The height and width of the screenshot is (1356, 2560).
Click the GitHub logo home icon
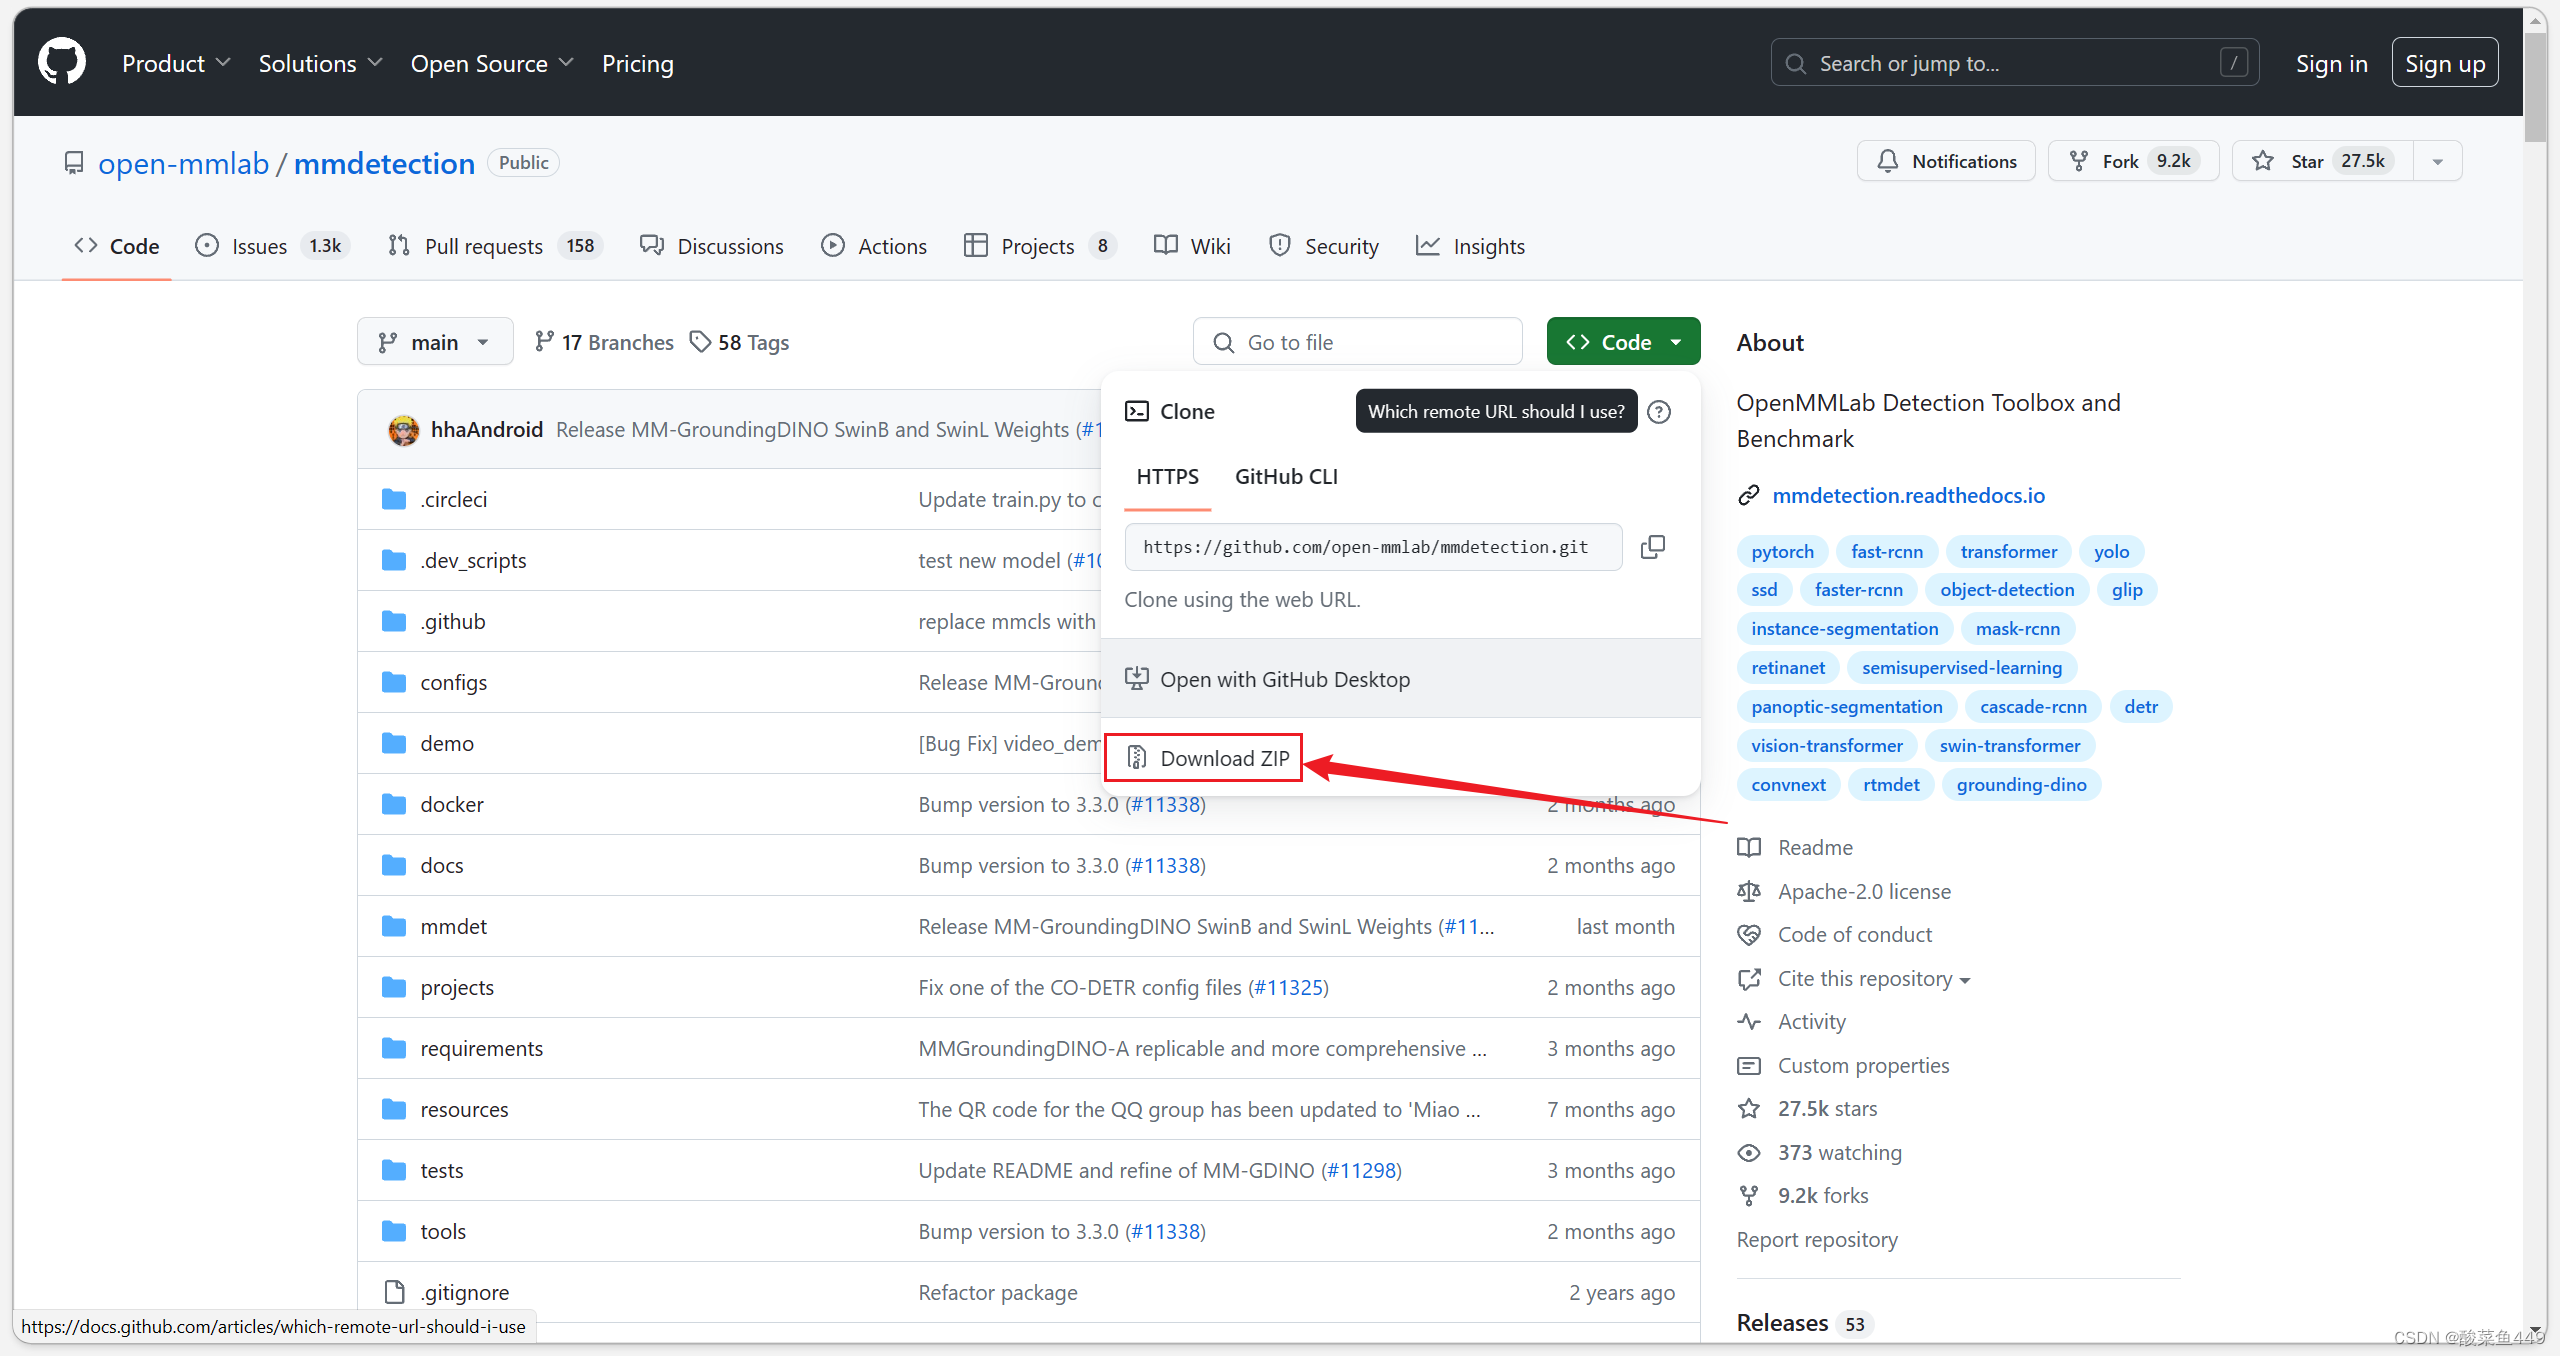(x=62, y=62)
